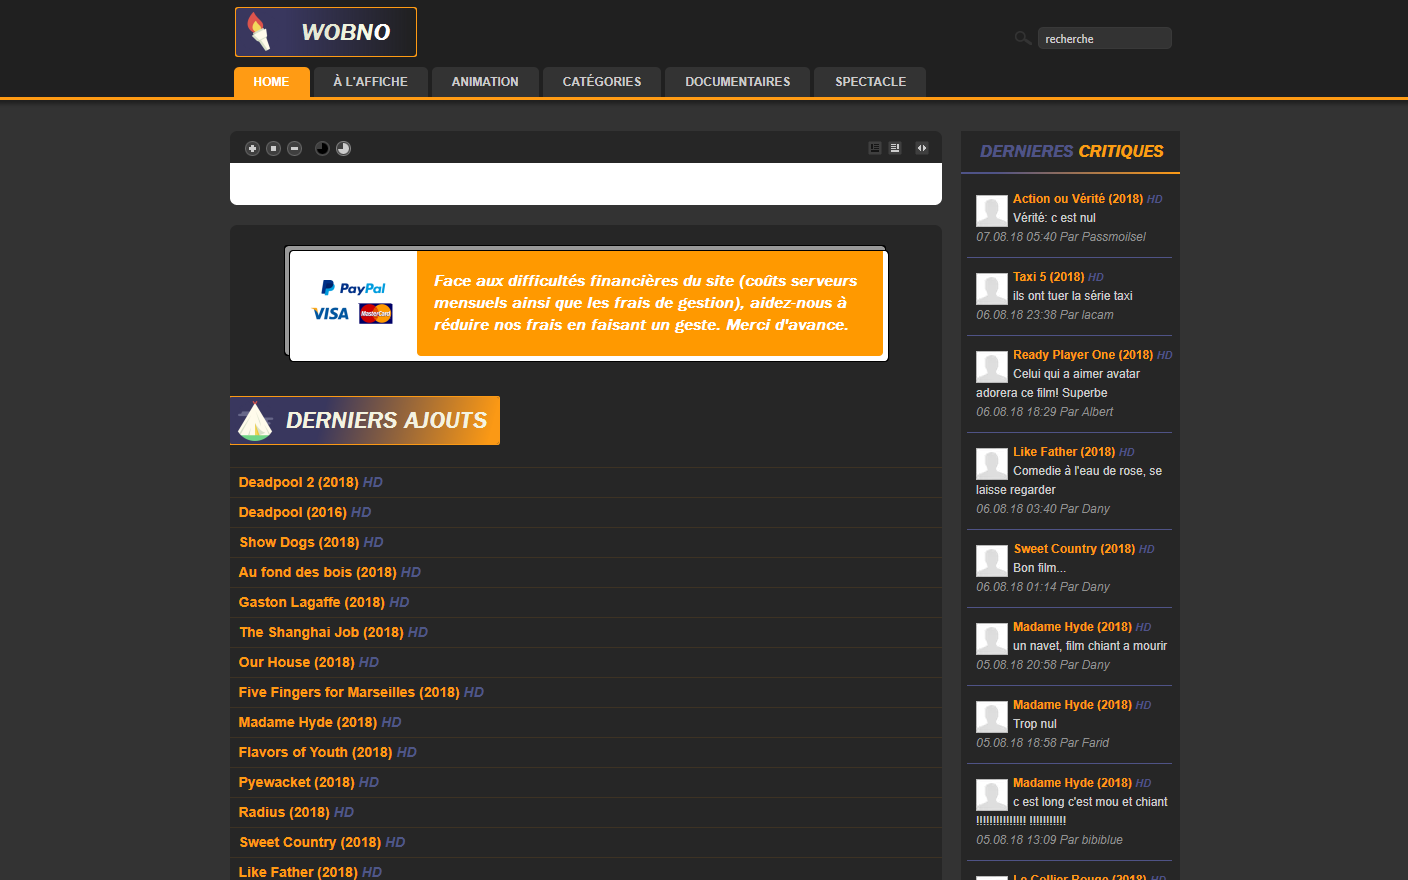Click avatar next to Like Father review

[x=992, y=464]
